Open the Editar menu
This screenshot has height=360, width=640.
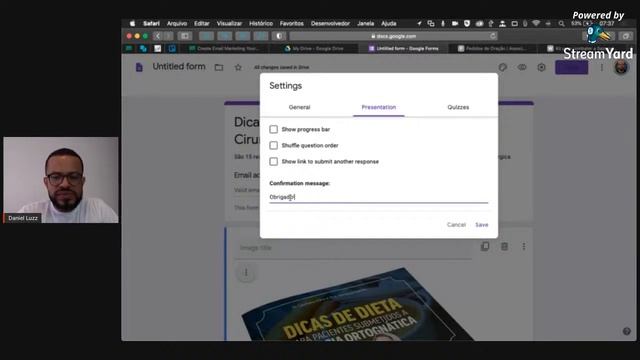(202, 24)
